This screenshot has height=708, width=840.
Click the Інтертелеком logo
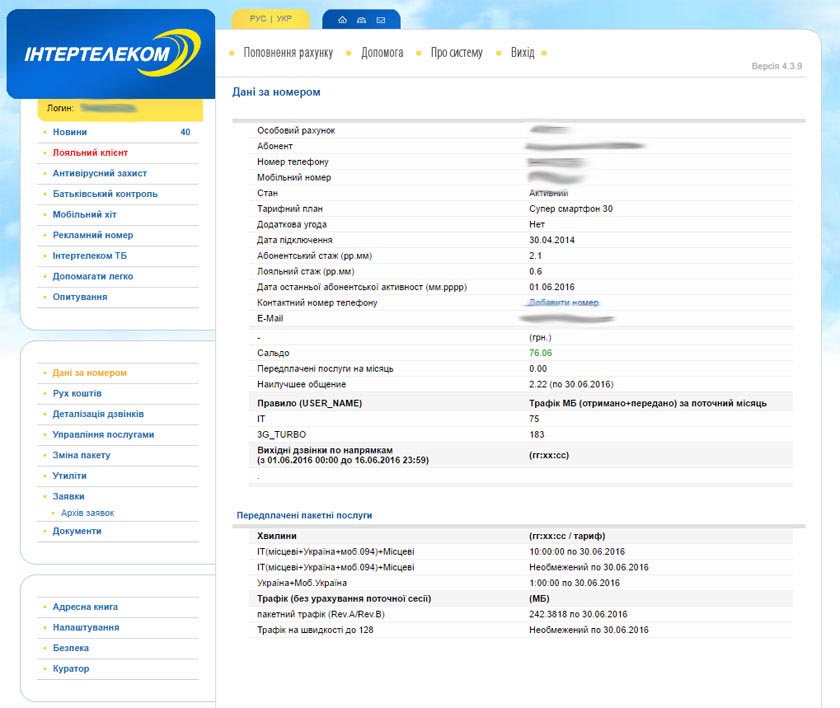click(112, 52)
